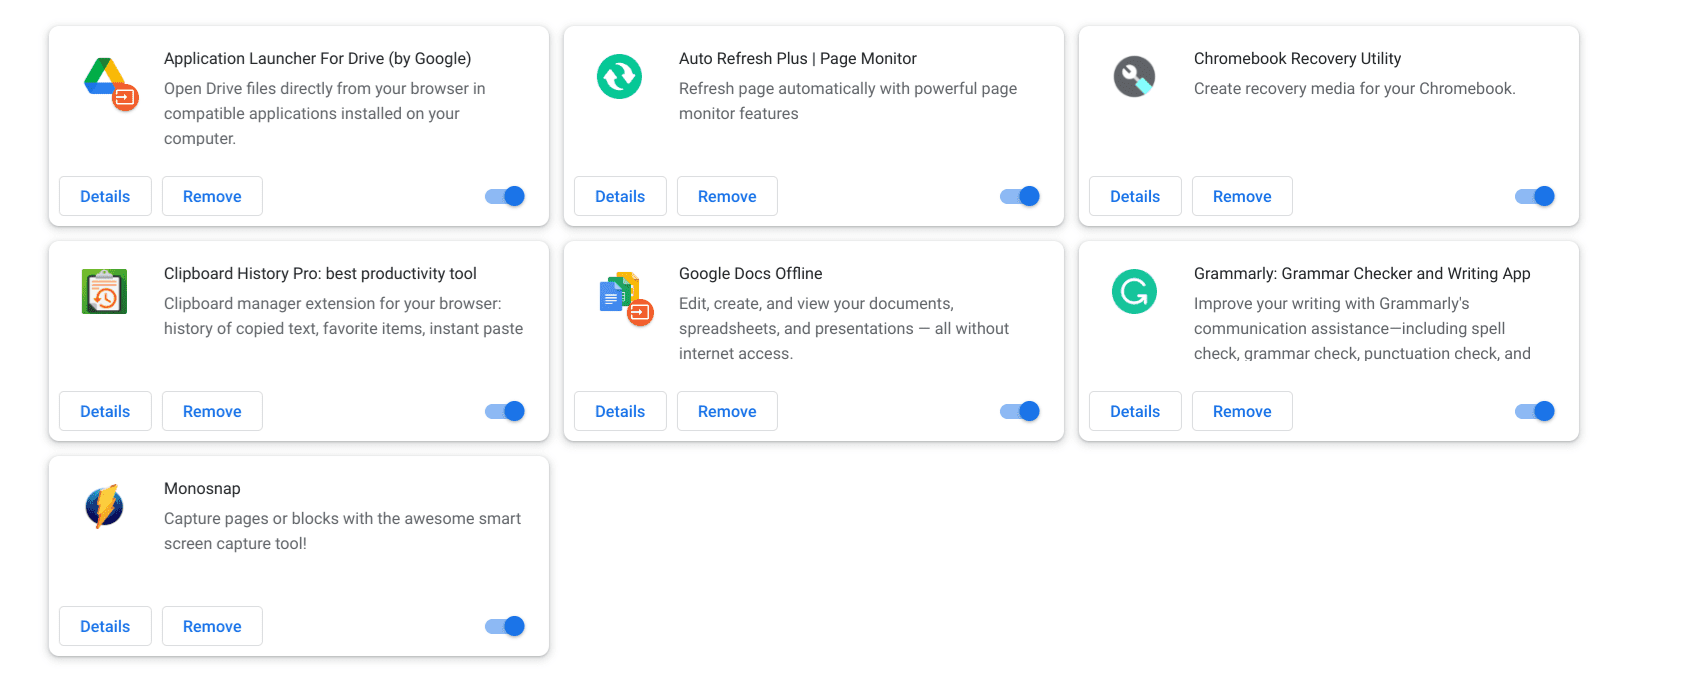Disable Application Launcher For Drive extension
Viewport: 1681px width, 676px height.
[x=505, y=196]
